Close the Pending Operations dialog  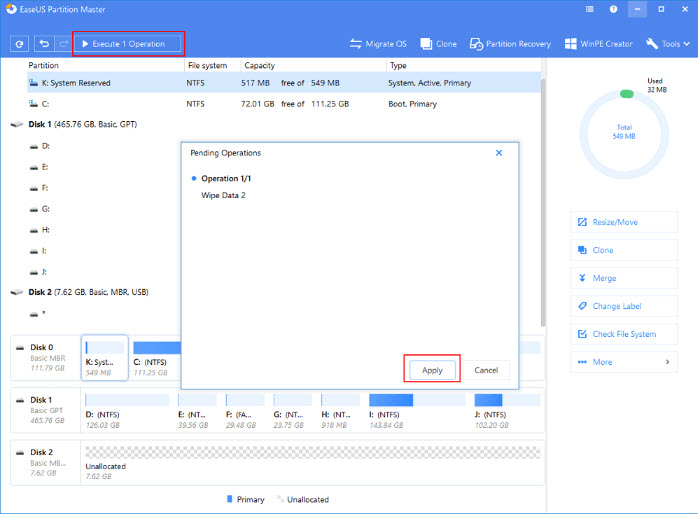tap(499, 153)
